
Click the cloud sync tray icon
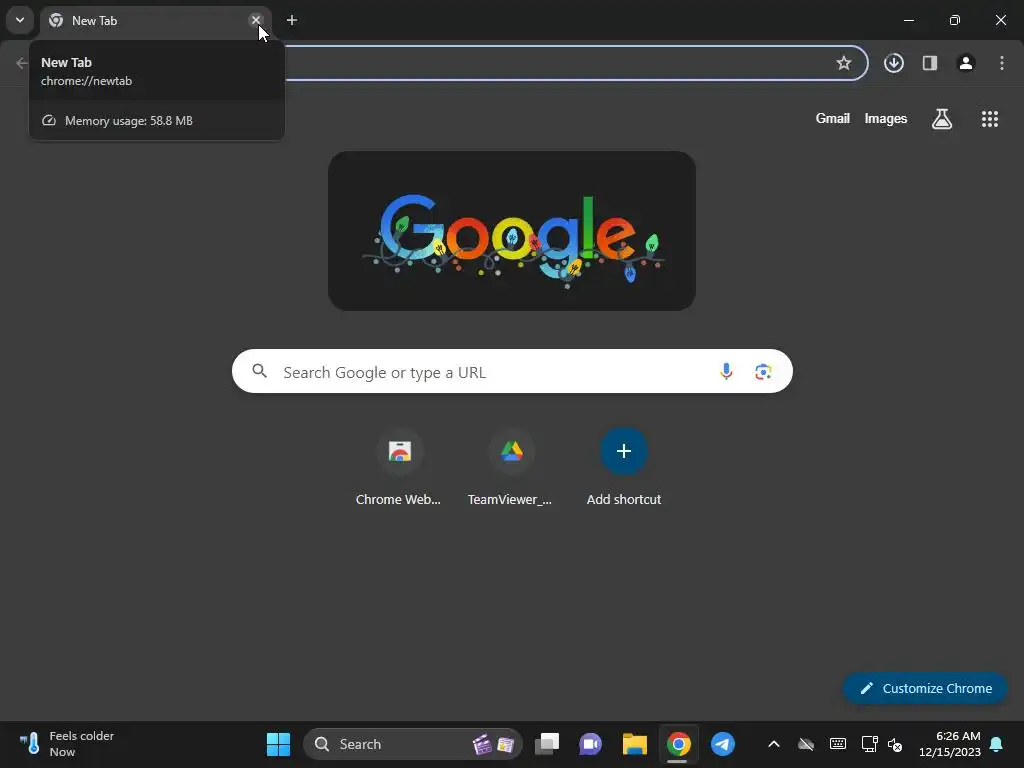[806, 744]
